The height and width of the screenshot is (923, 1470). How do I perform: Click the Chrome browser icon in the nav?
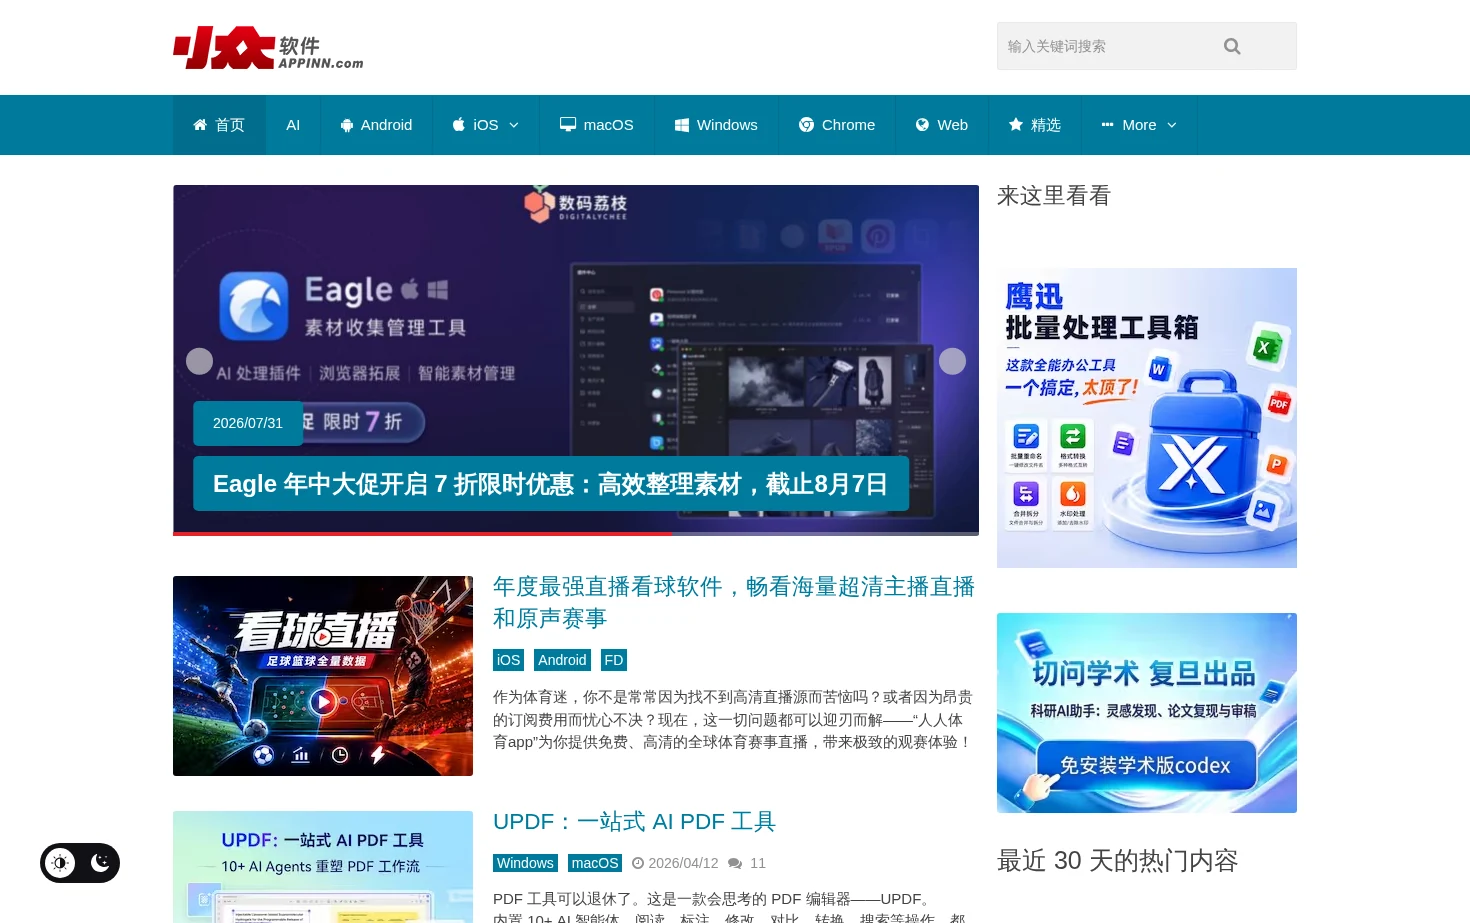click(806, 125)
